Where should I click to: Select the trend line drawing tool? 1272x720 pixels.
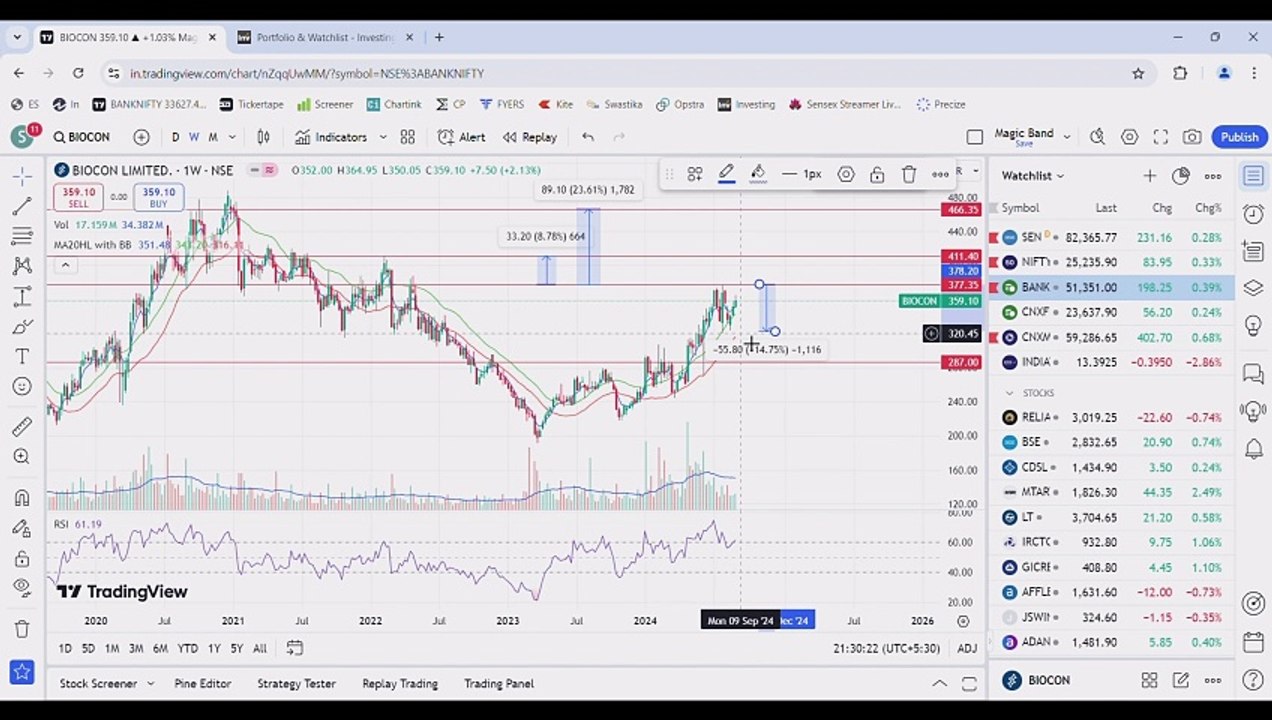point(21,206)
